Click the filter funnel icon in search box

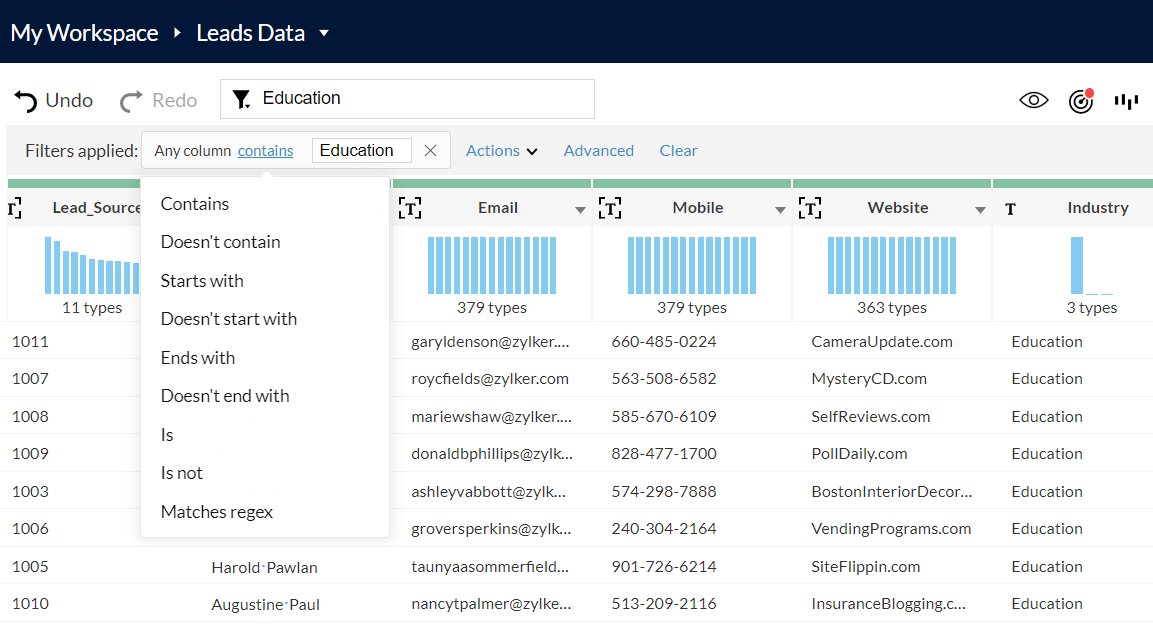pos(241,99)
